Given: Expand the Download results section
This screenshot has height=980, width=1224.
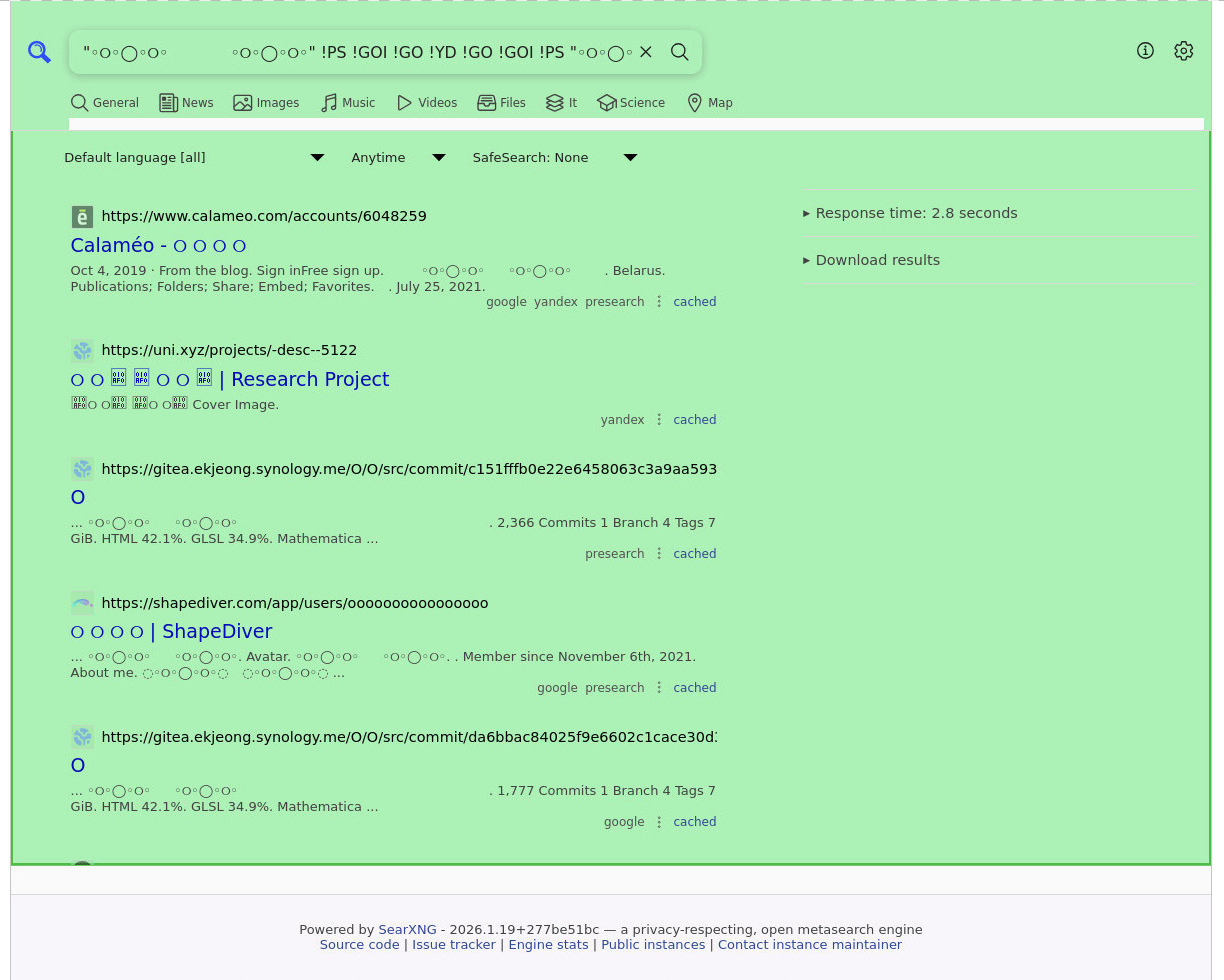Looking at the screenshot, I should click(876, 260).
